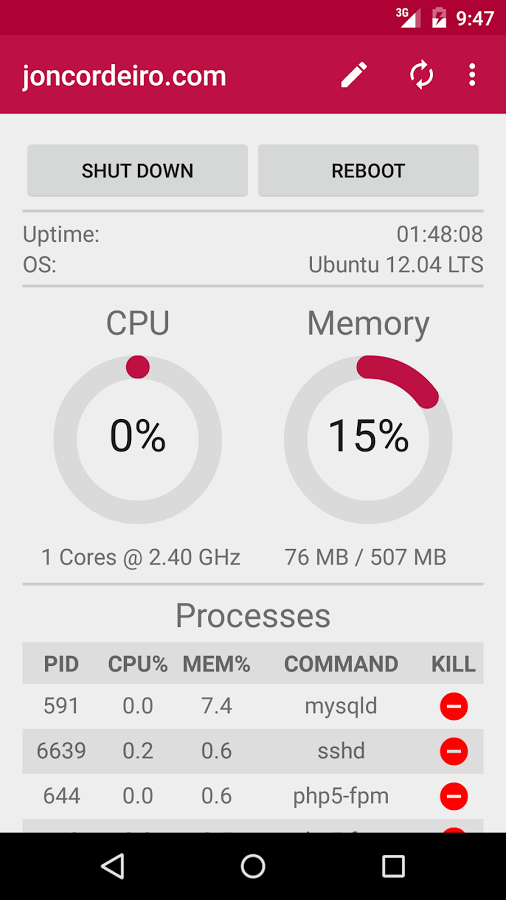Tap the pencil edit icon
Image resolution: width=506 pixels, height=900 pixels.
click(354, 75)
